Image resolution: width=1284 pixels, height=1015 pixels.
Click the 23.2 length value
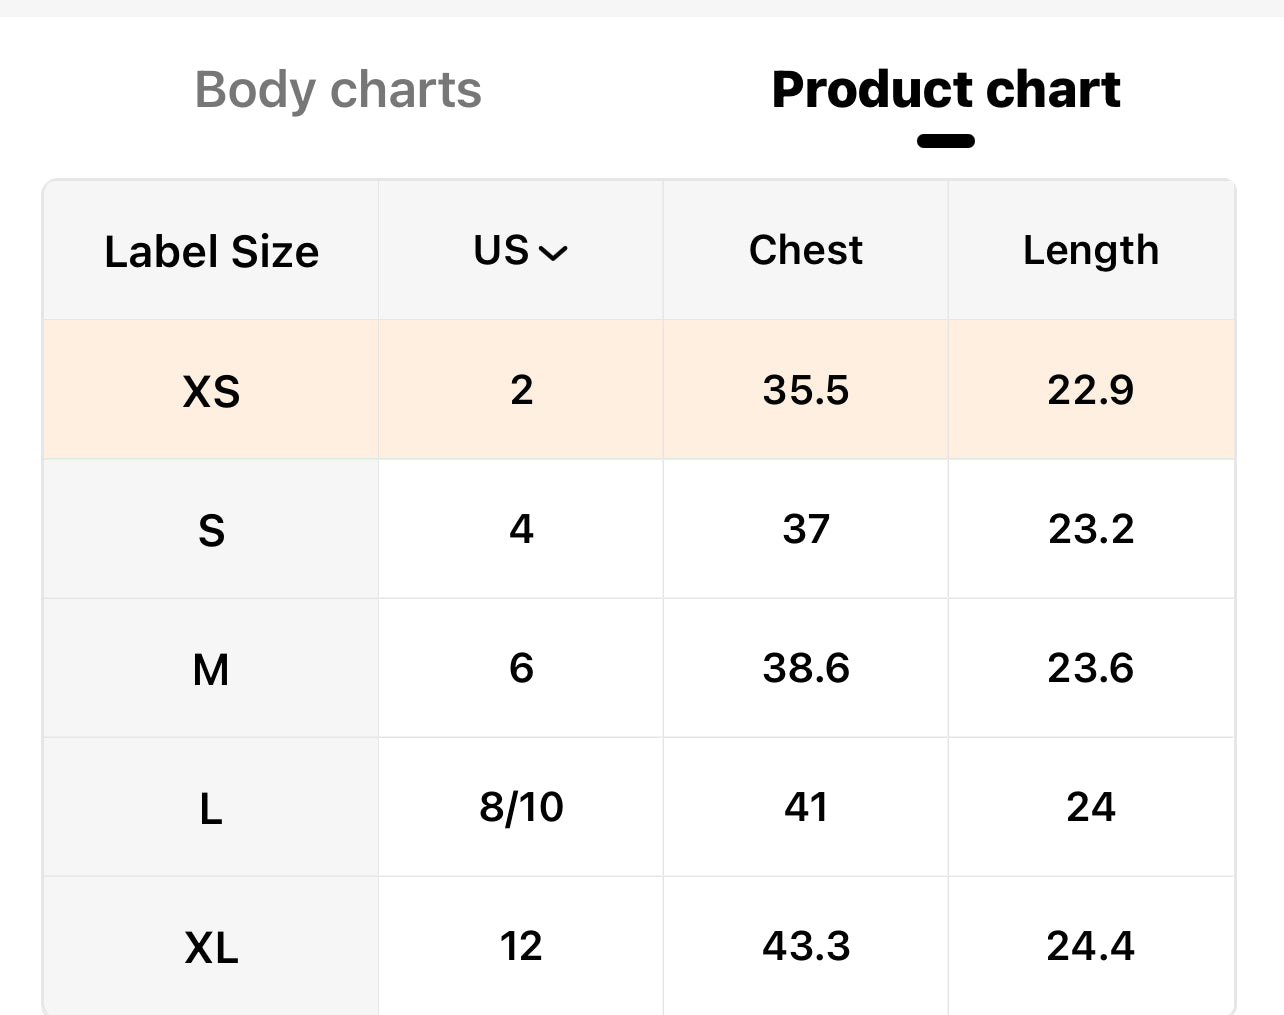click(1090, 529)
